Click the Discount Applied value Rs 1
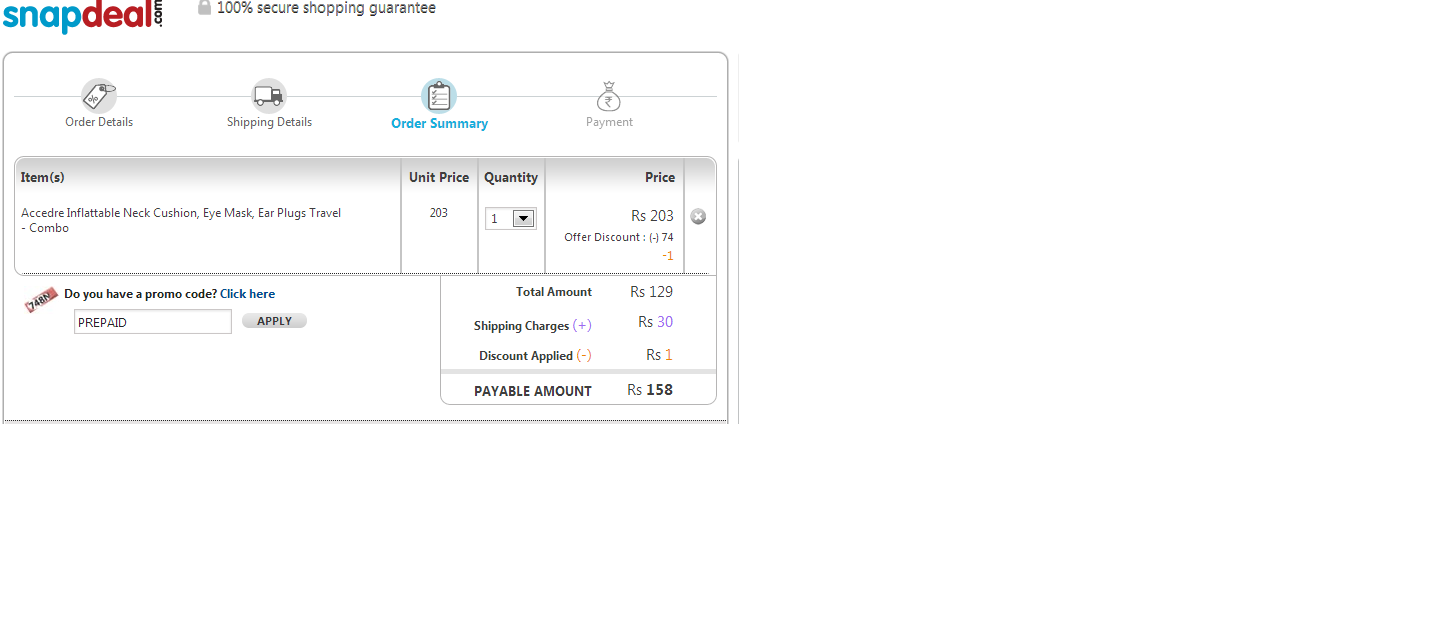The height and width of the screenshot is (640, 1449). pos(659,355)
